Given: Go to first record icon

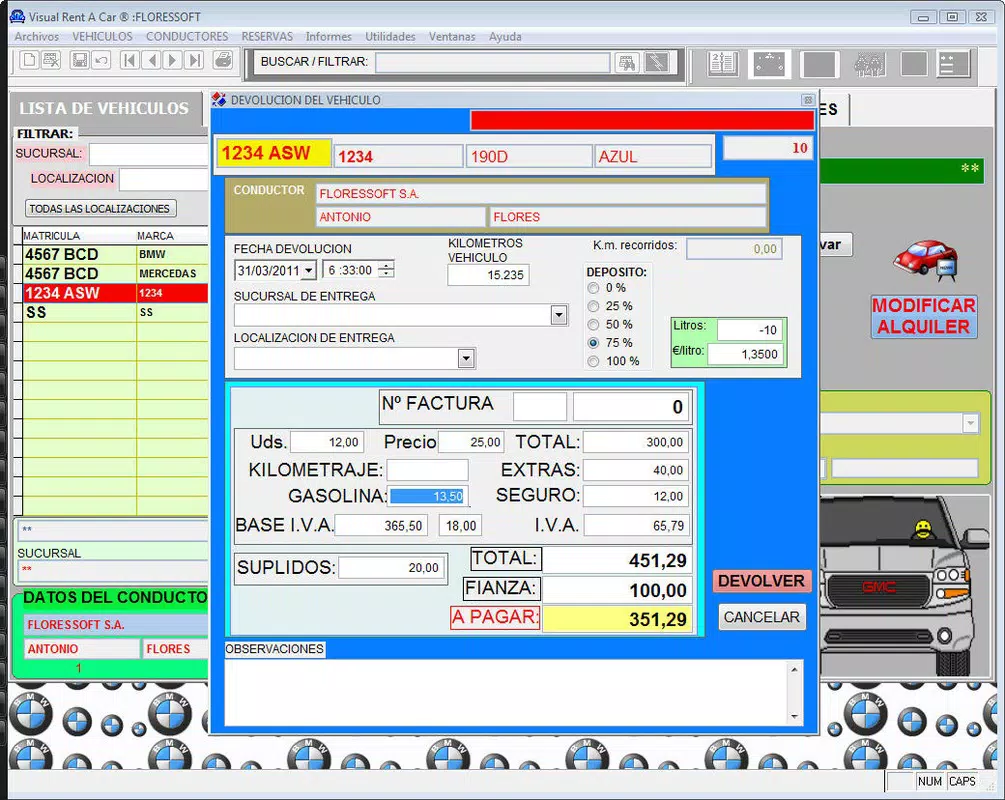Looking at the screenshot, I should (129, 61).
